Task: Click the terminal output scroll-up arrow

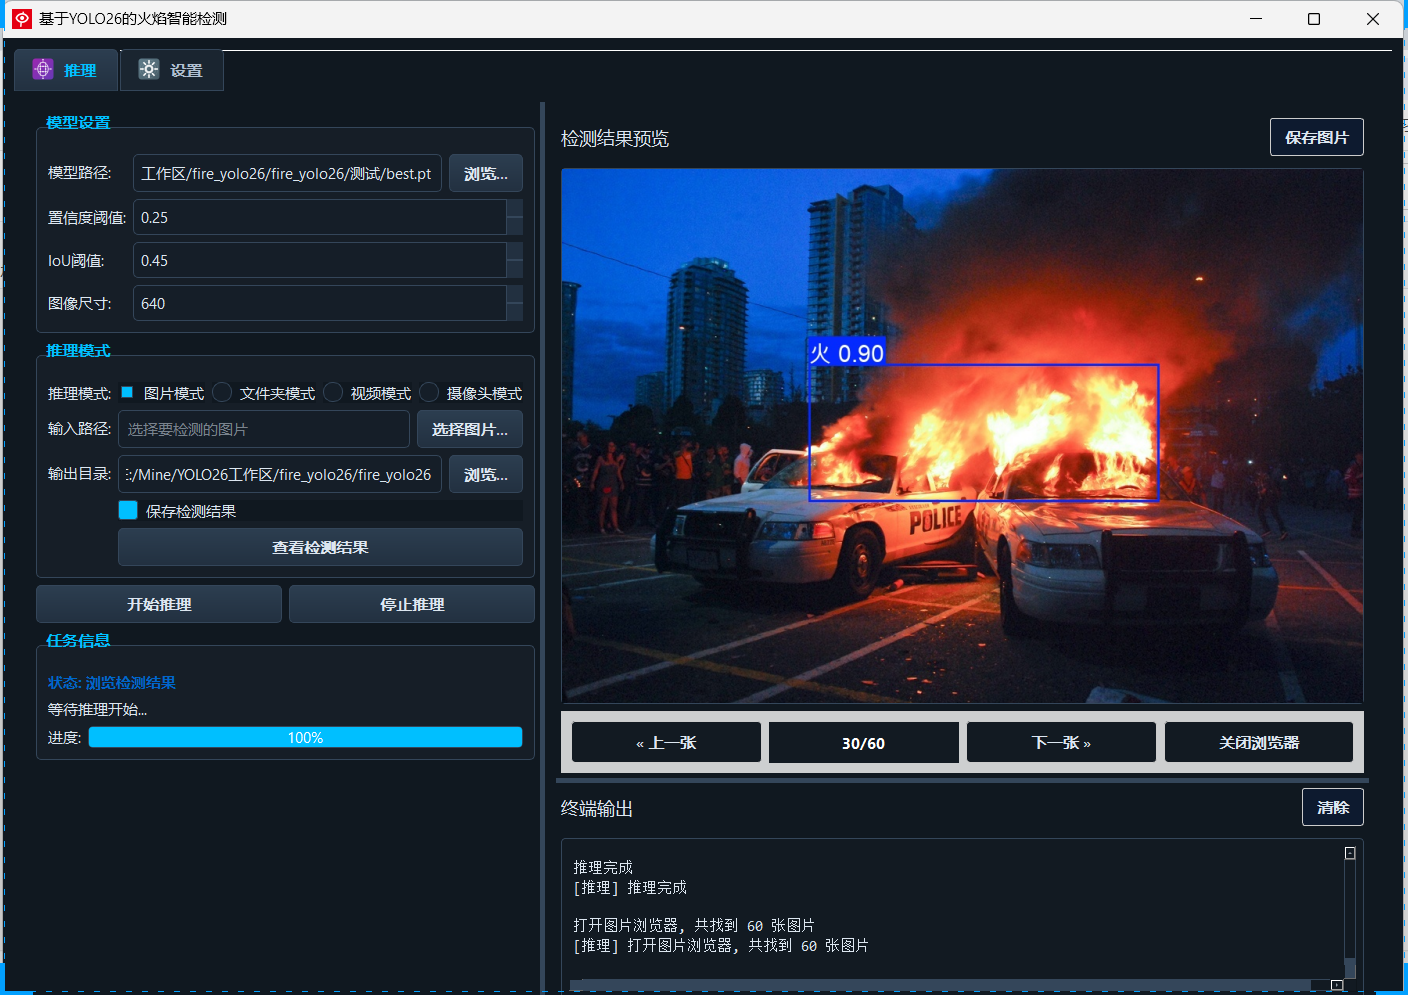Action: click(1349, 853)
